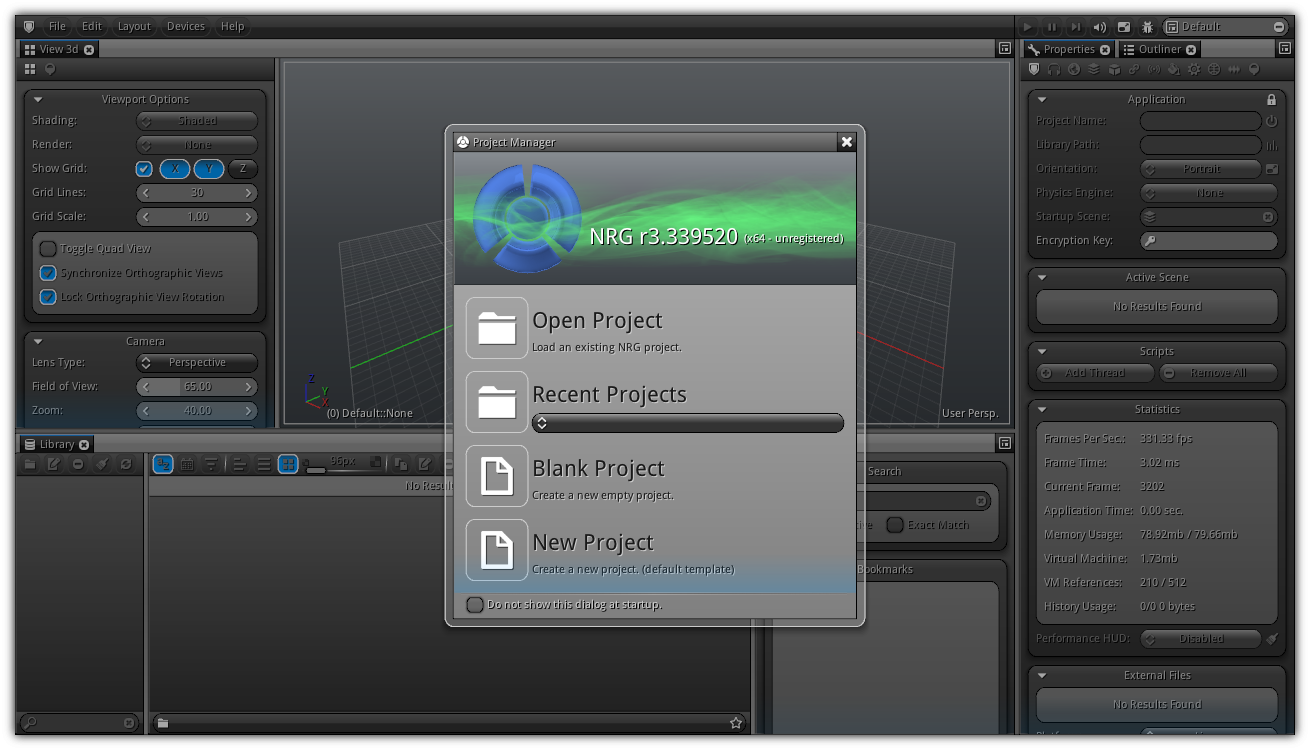Check Do not show this dialog at startup

tap(476, 604)
